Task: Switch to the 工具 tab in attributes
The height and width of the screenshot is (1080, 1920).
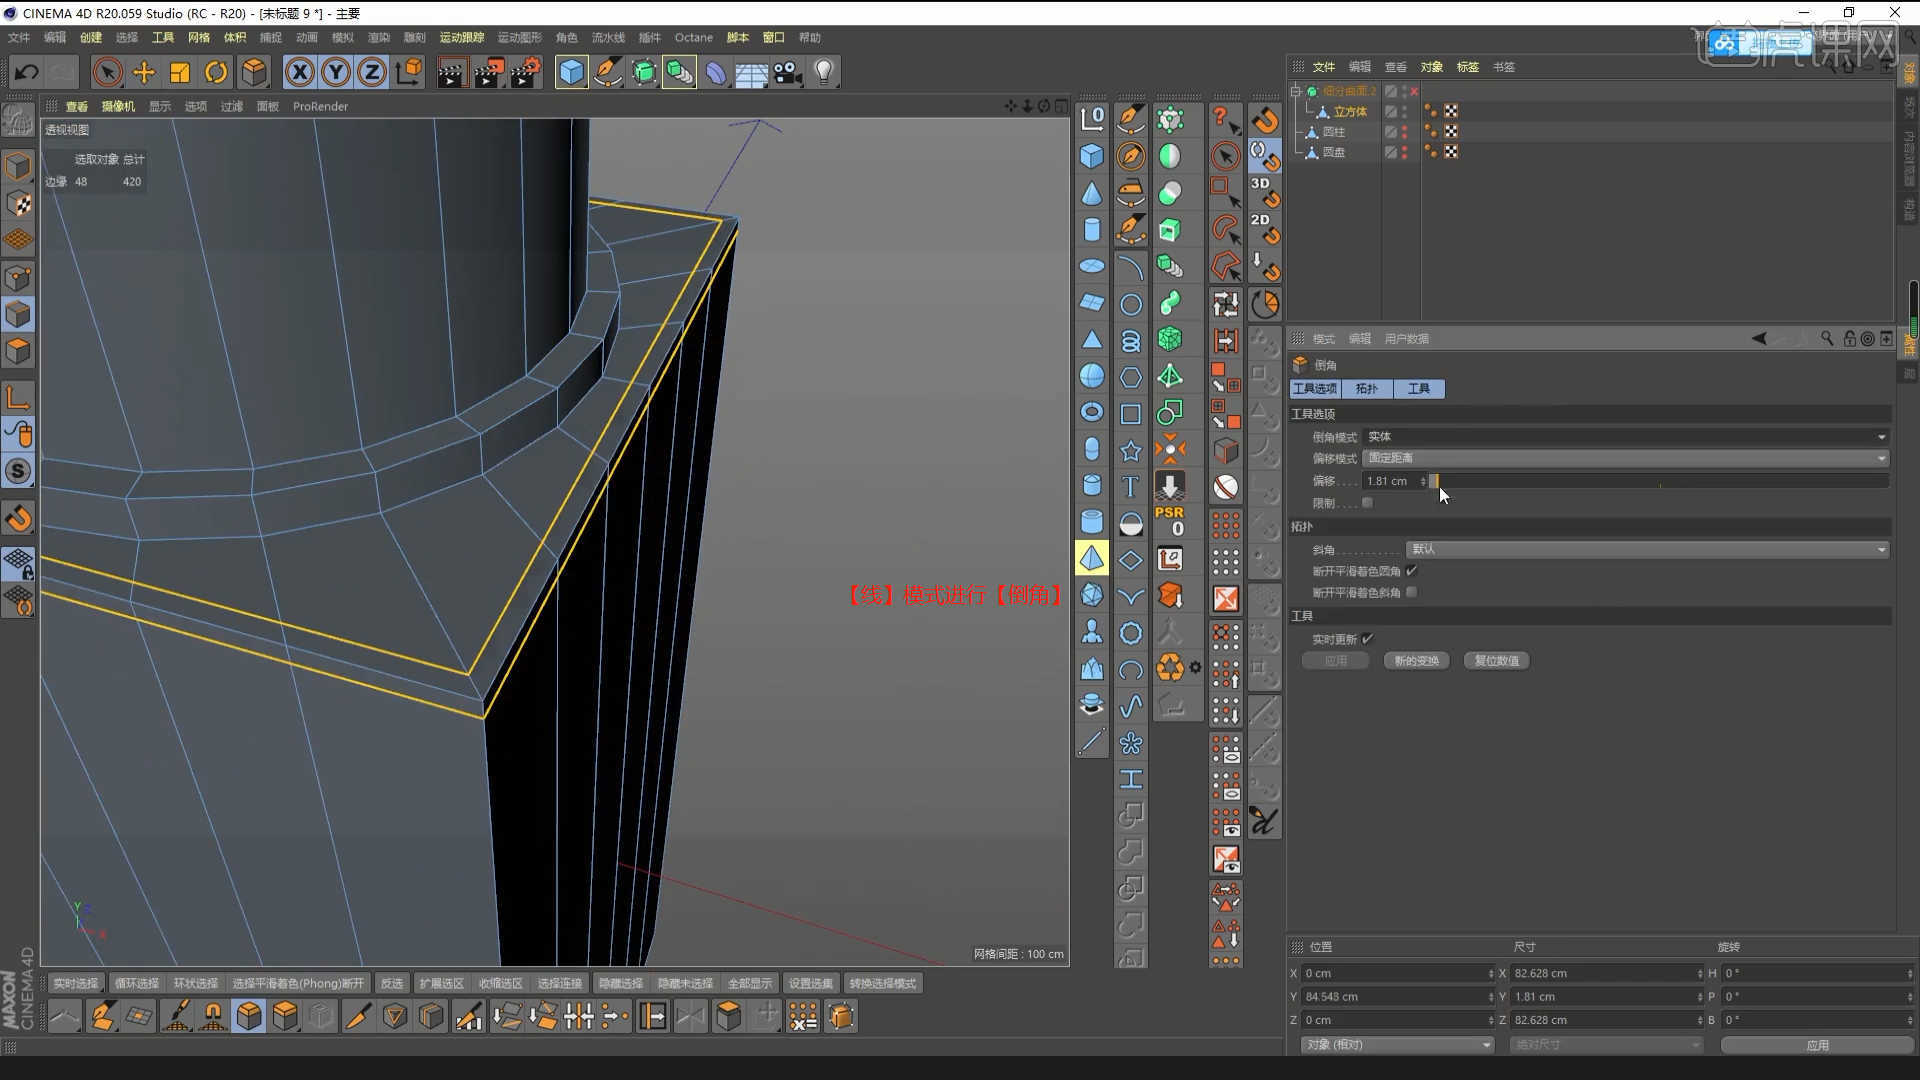Action: 1418,388
